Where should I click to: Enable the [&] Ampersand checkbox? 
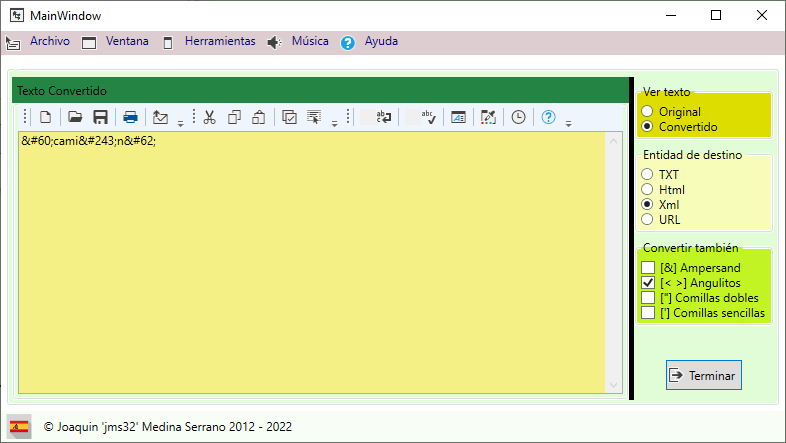(x=648, y=268)
